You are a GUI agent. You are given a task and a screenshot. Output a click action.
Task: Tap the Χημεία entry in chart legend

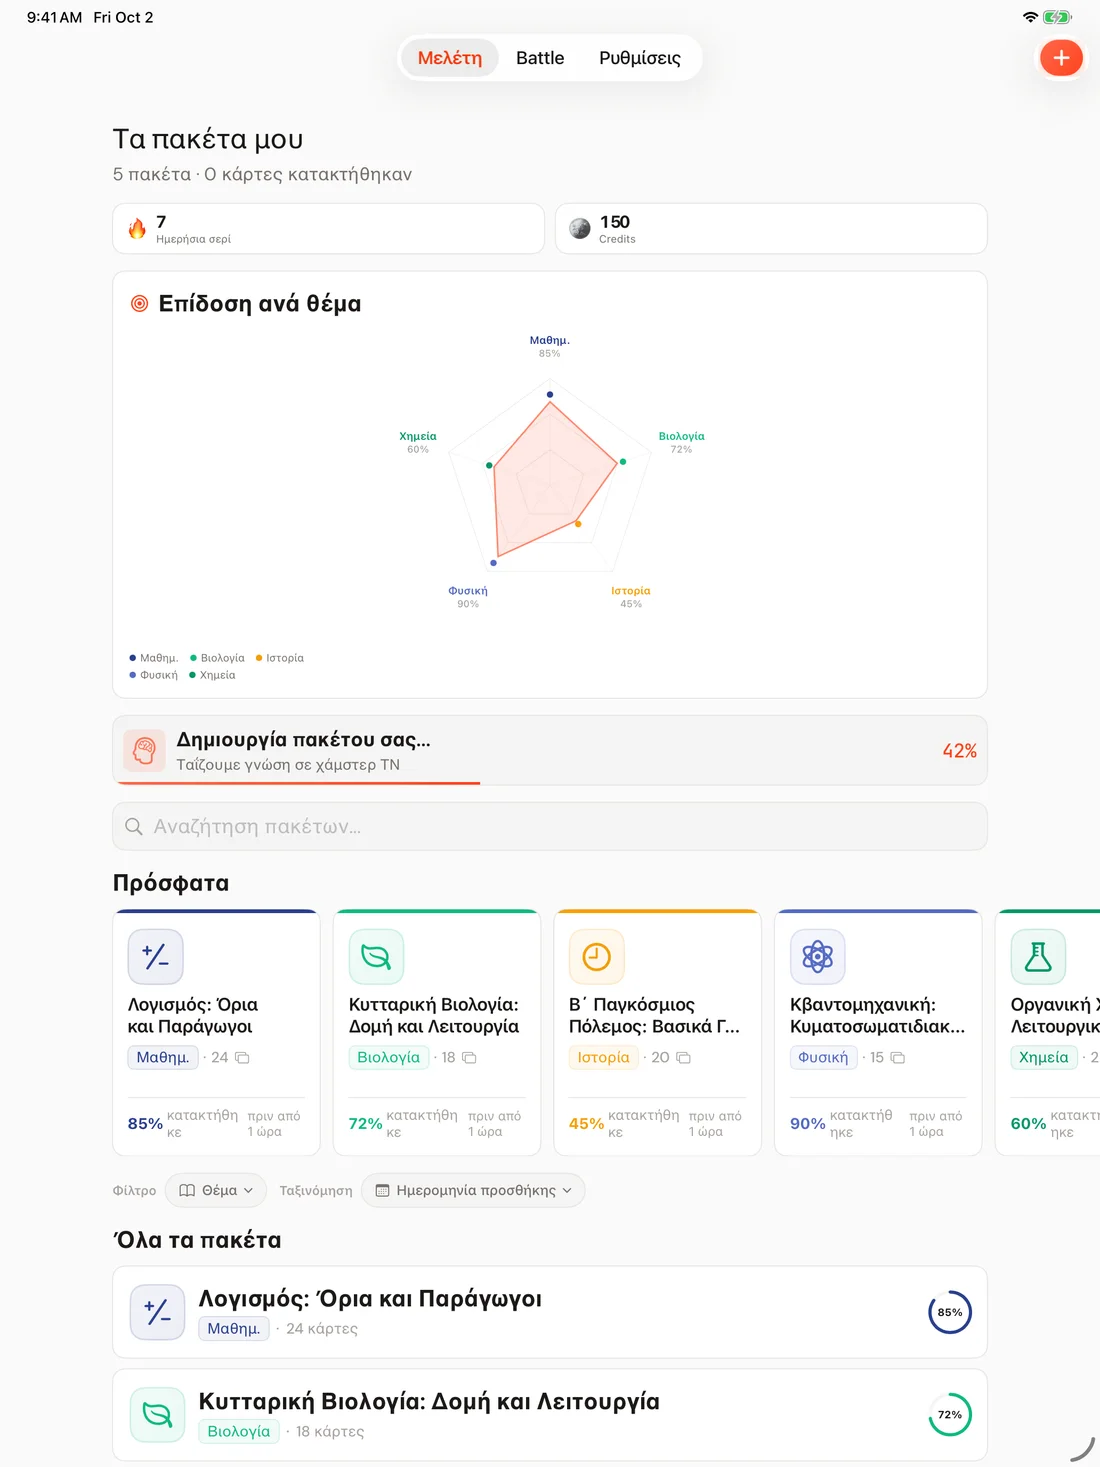[x=213, y=675]
